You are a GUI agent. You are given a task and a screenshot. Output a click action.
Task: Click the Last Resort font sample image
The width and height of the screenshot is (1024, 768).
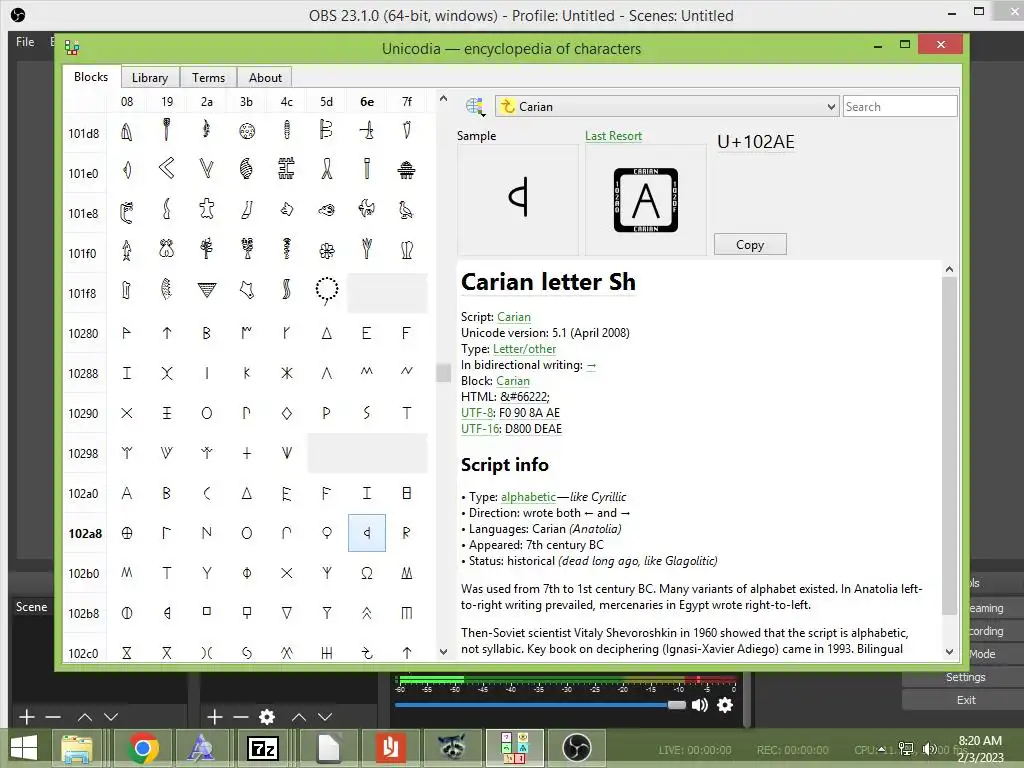645,200
